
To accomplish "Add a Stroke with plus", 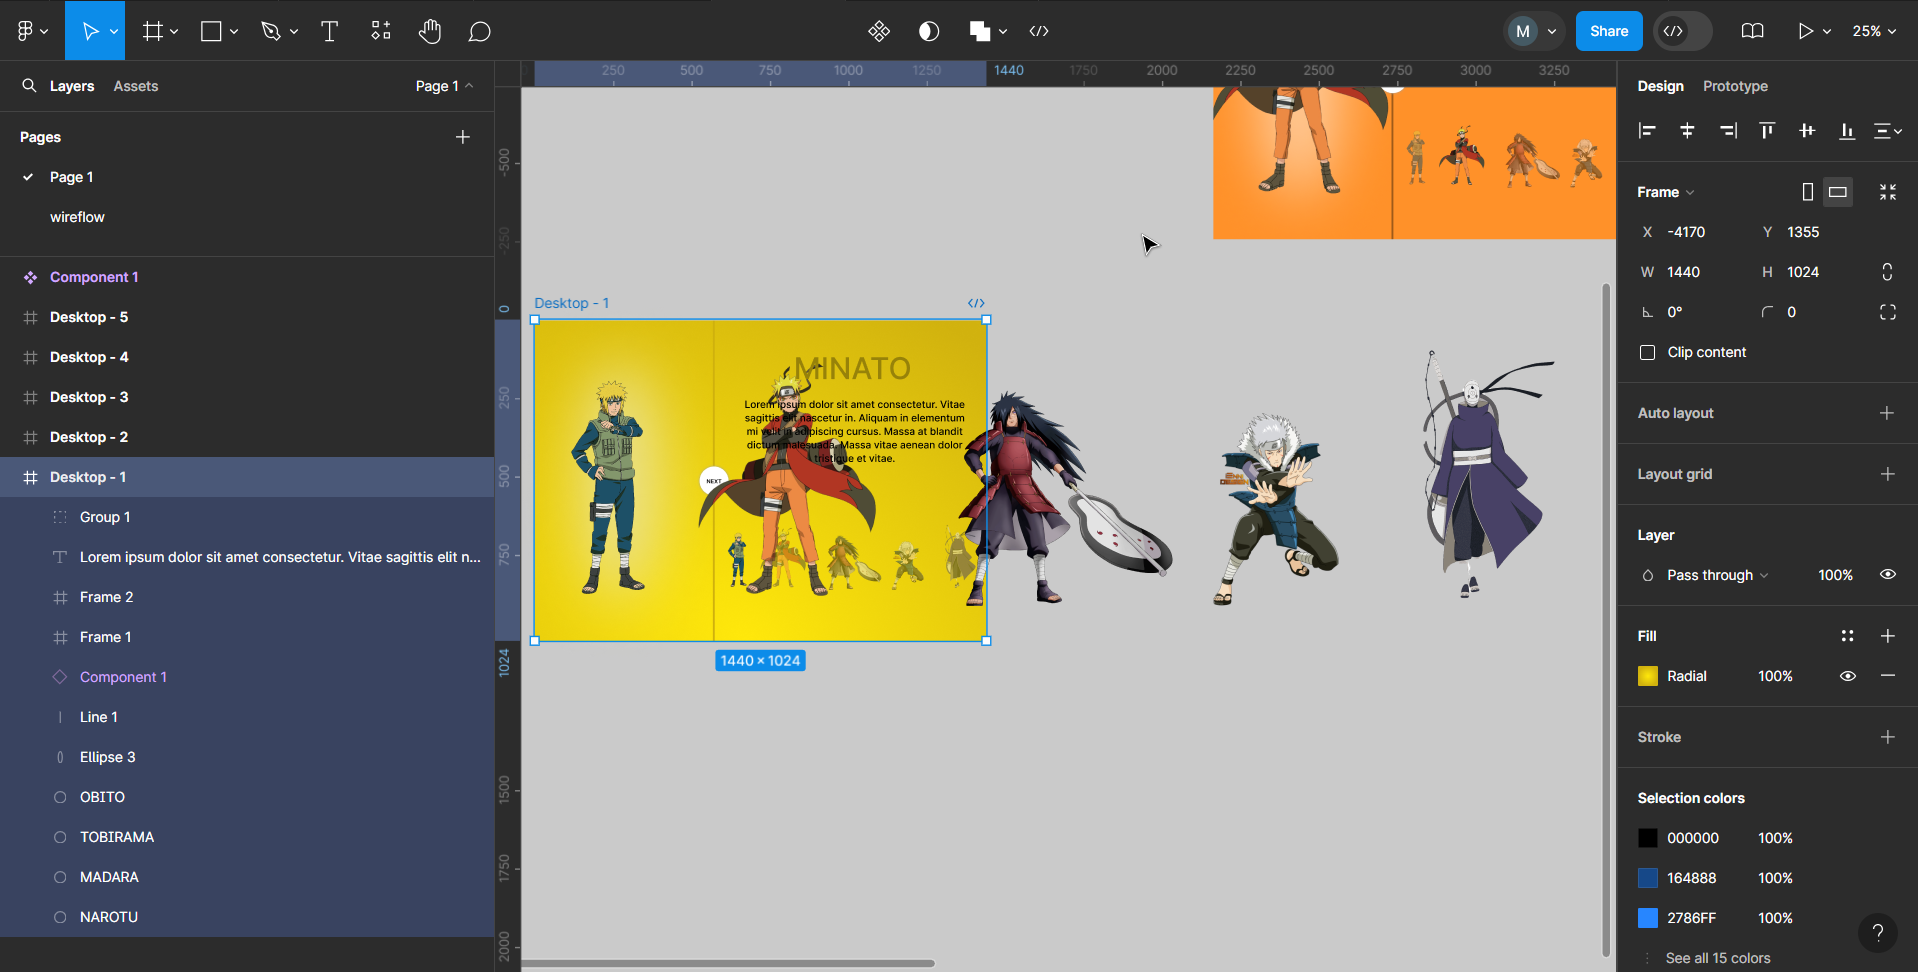I will pyautogui.click(x=1887, y=737).
